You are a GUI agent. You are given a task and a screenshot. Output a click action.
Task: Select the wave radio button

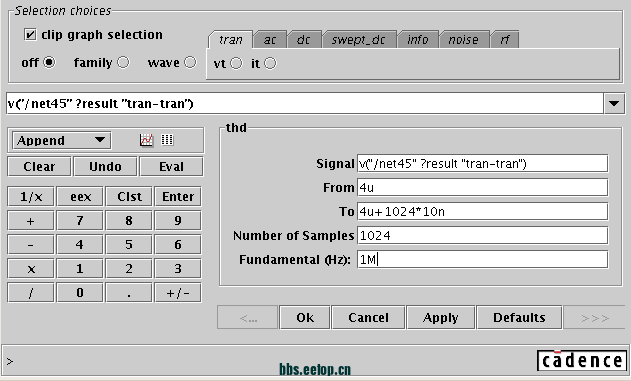click(x=190, y=62)
